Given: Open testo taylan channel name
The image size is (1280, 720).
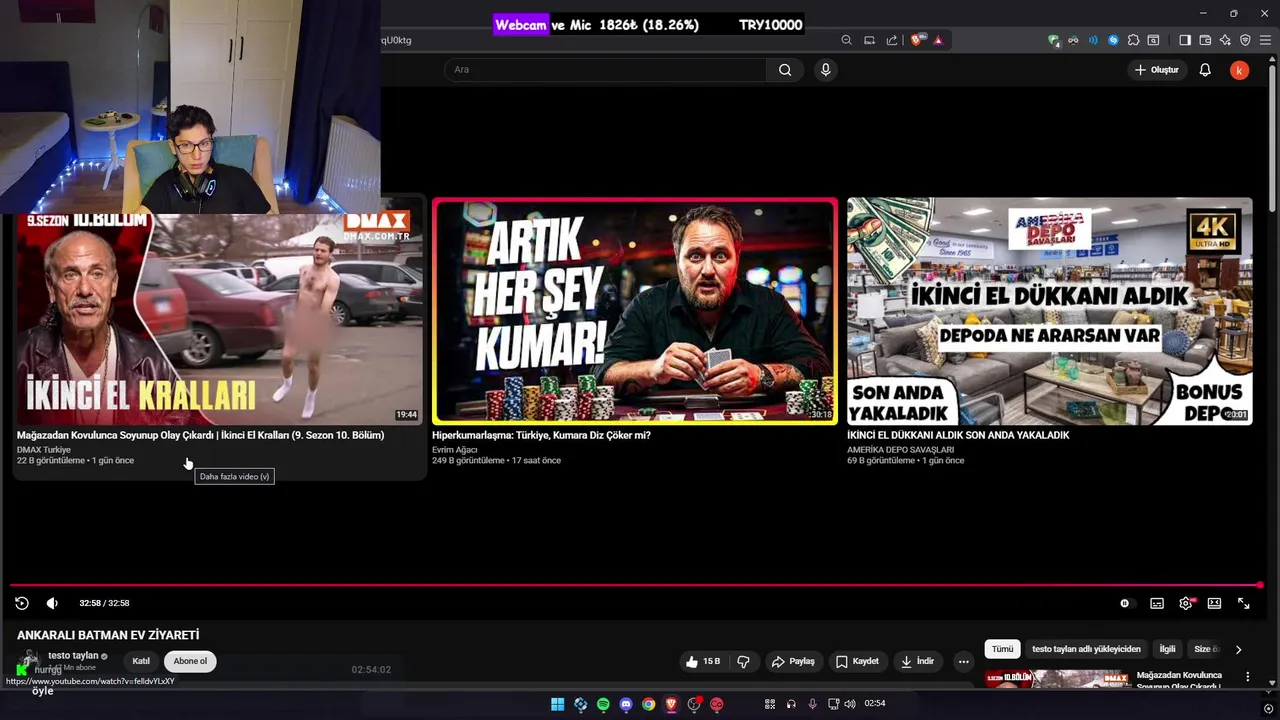Looking at the screenshot, I should [x=73, y=656].
